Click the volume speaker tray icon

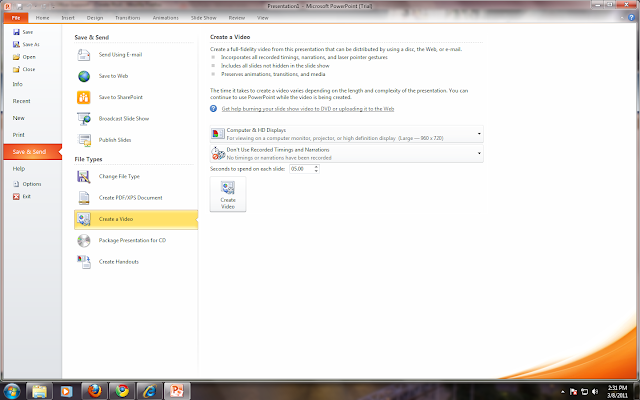(x=595, y=391)
